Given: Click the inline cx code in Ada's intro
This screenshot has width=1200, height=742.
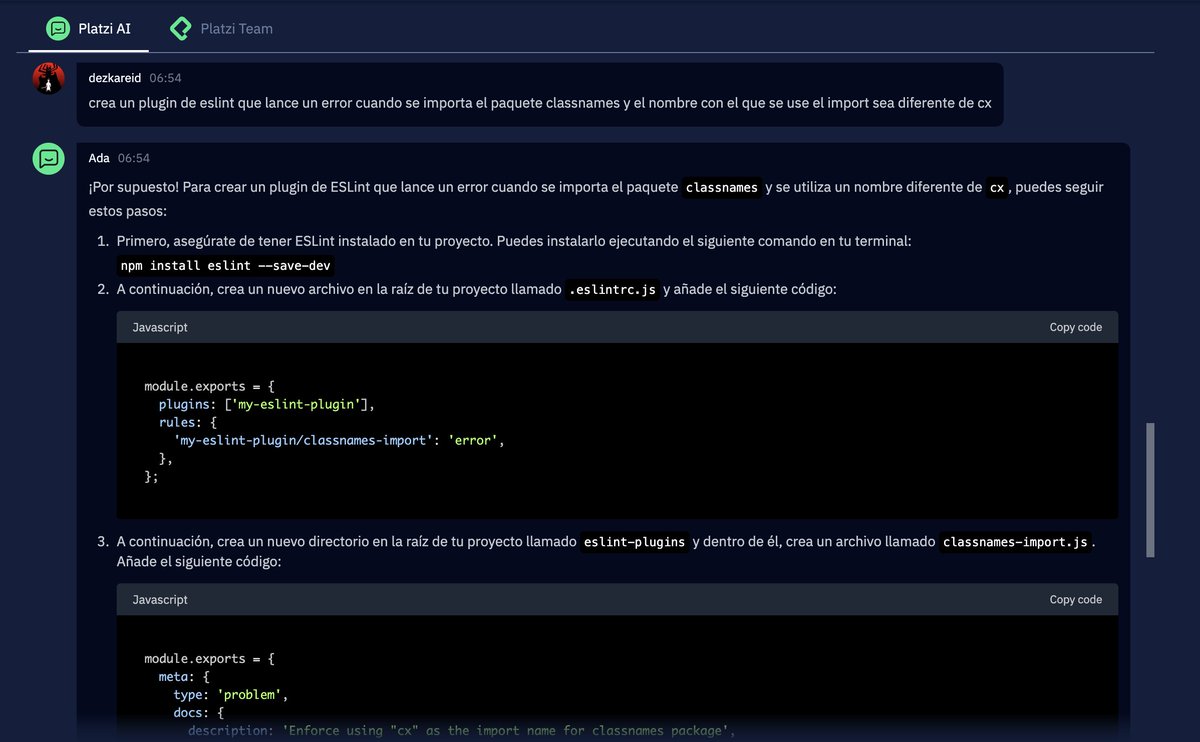Looking at the screenshot, I should coord(996,188).
